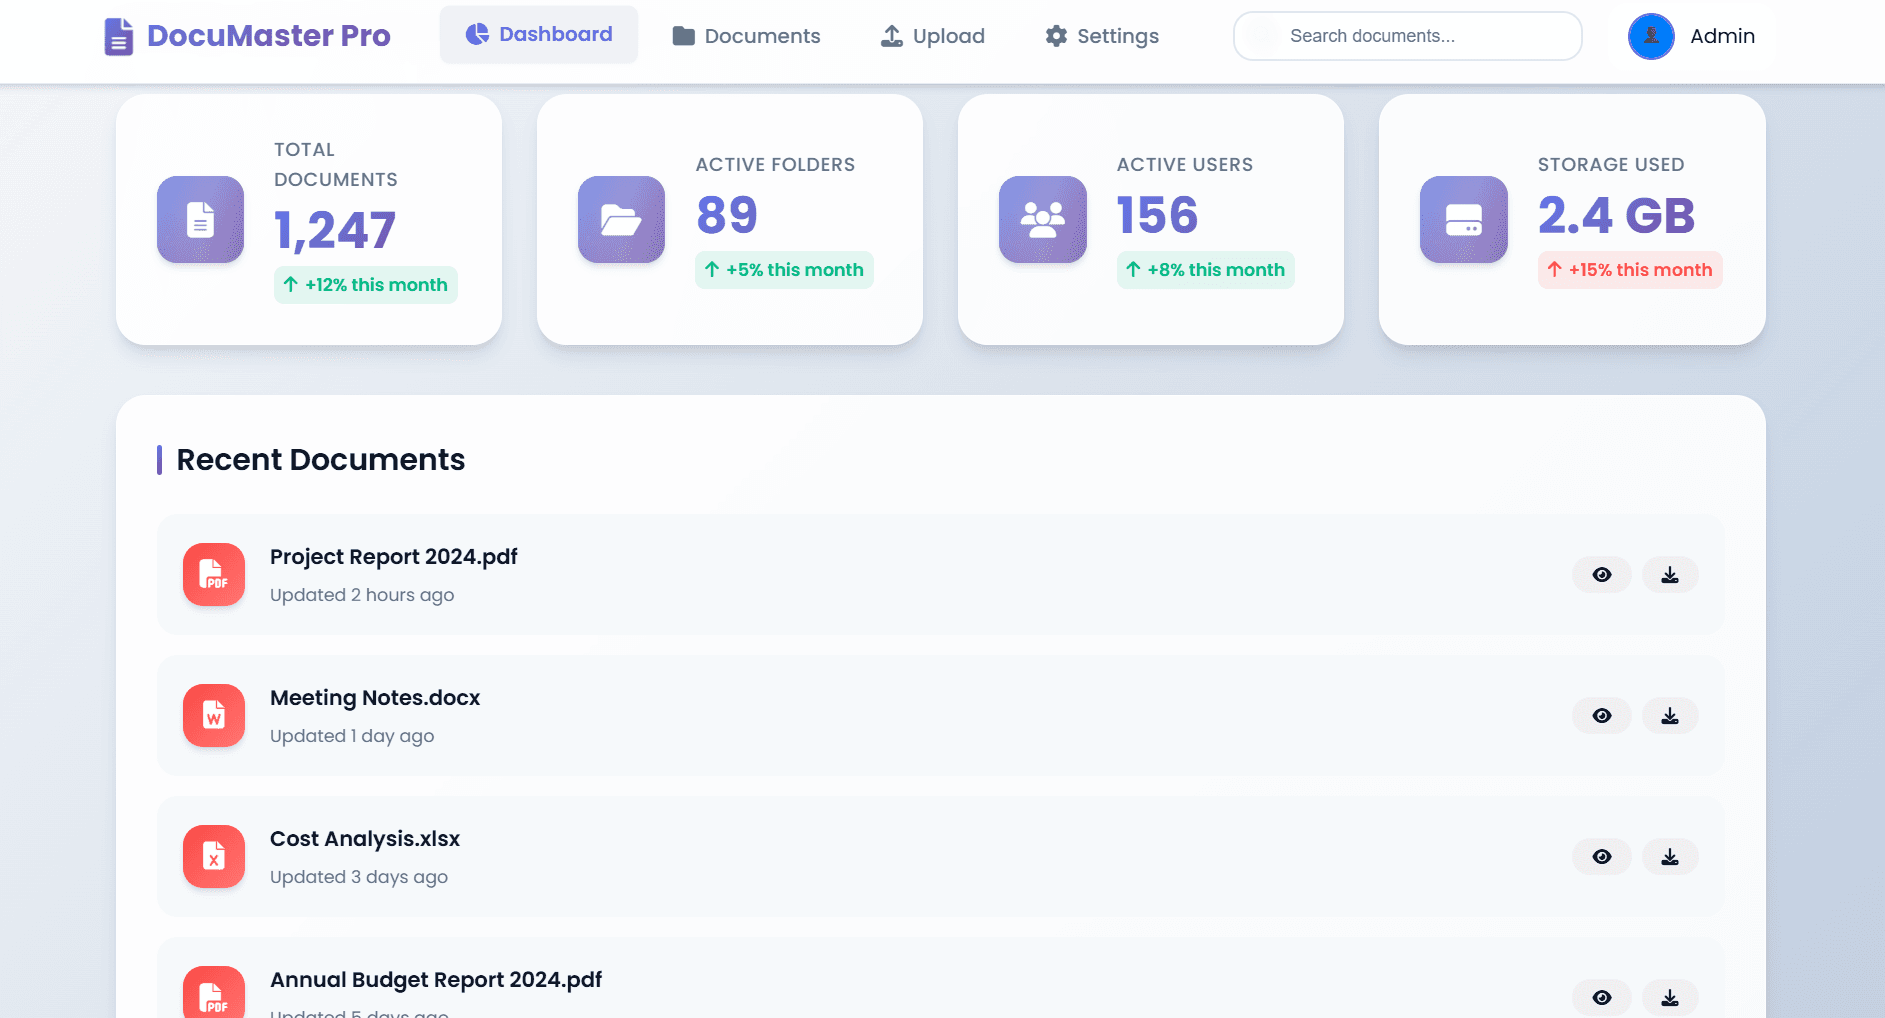
Task: Click the +15% this month storage badge
Action: [x=1629, y=270]
